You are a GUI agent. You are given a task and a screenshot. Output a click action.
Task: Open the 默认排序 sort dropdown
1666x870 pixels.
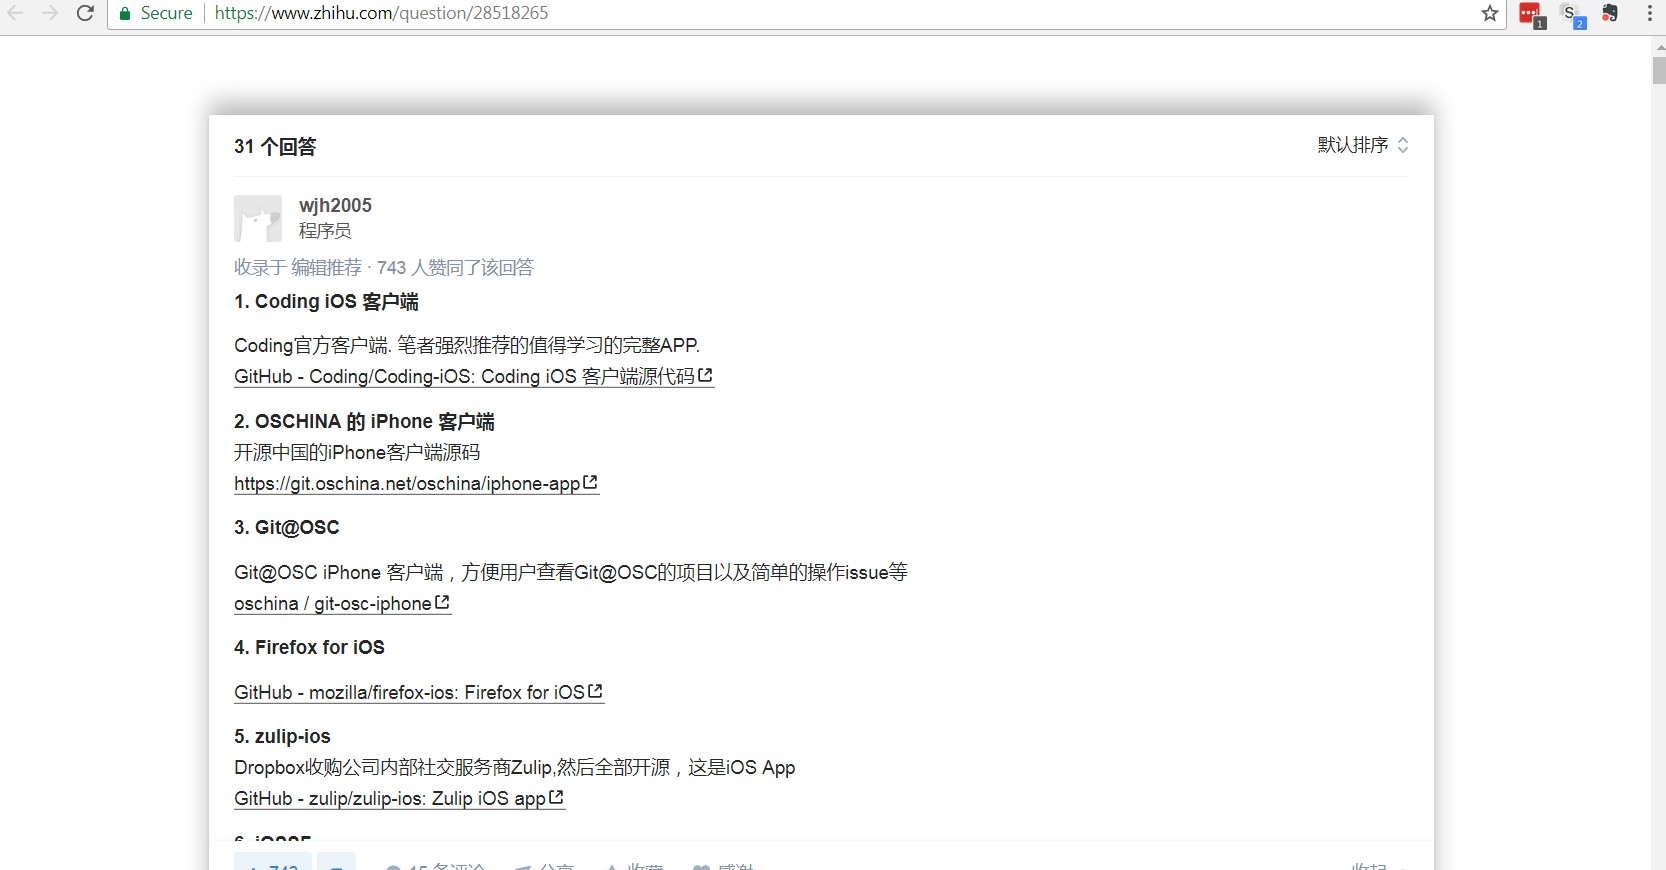[1363, 145]
